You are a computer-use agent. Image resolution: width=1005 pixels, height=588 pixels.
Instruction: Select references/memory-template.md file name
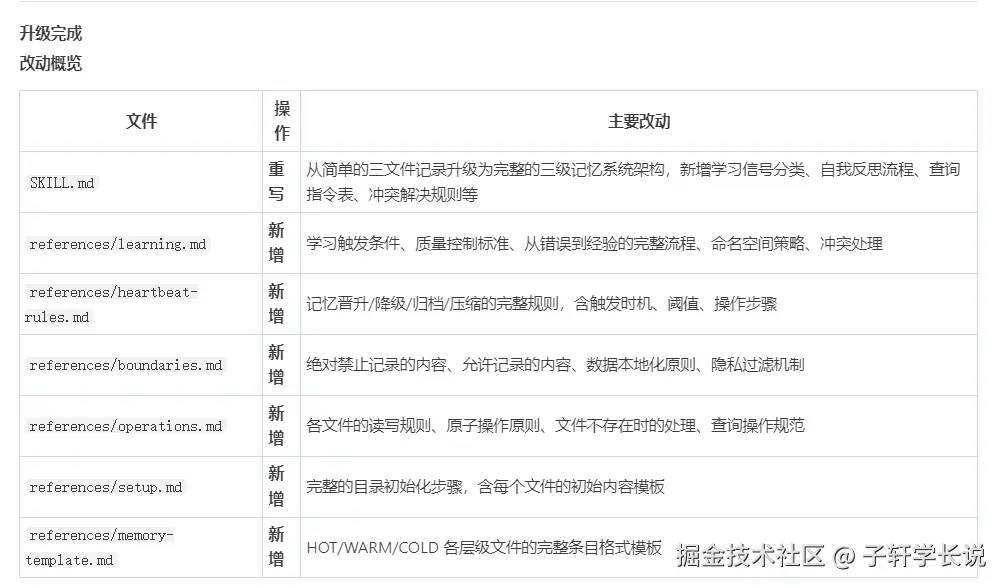(x=99, y=548)
